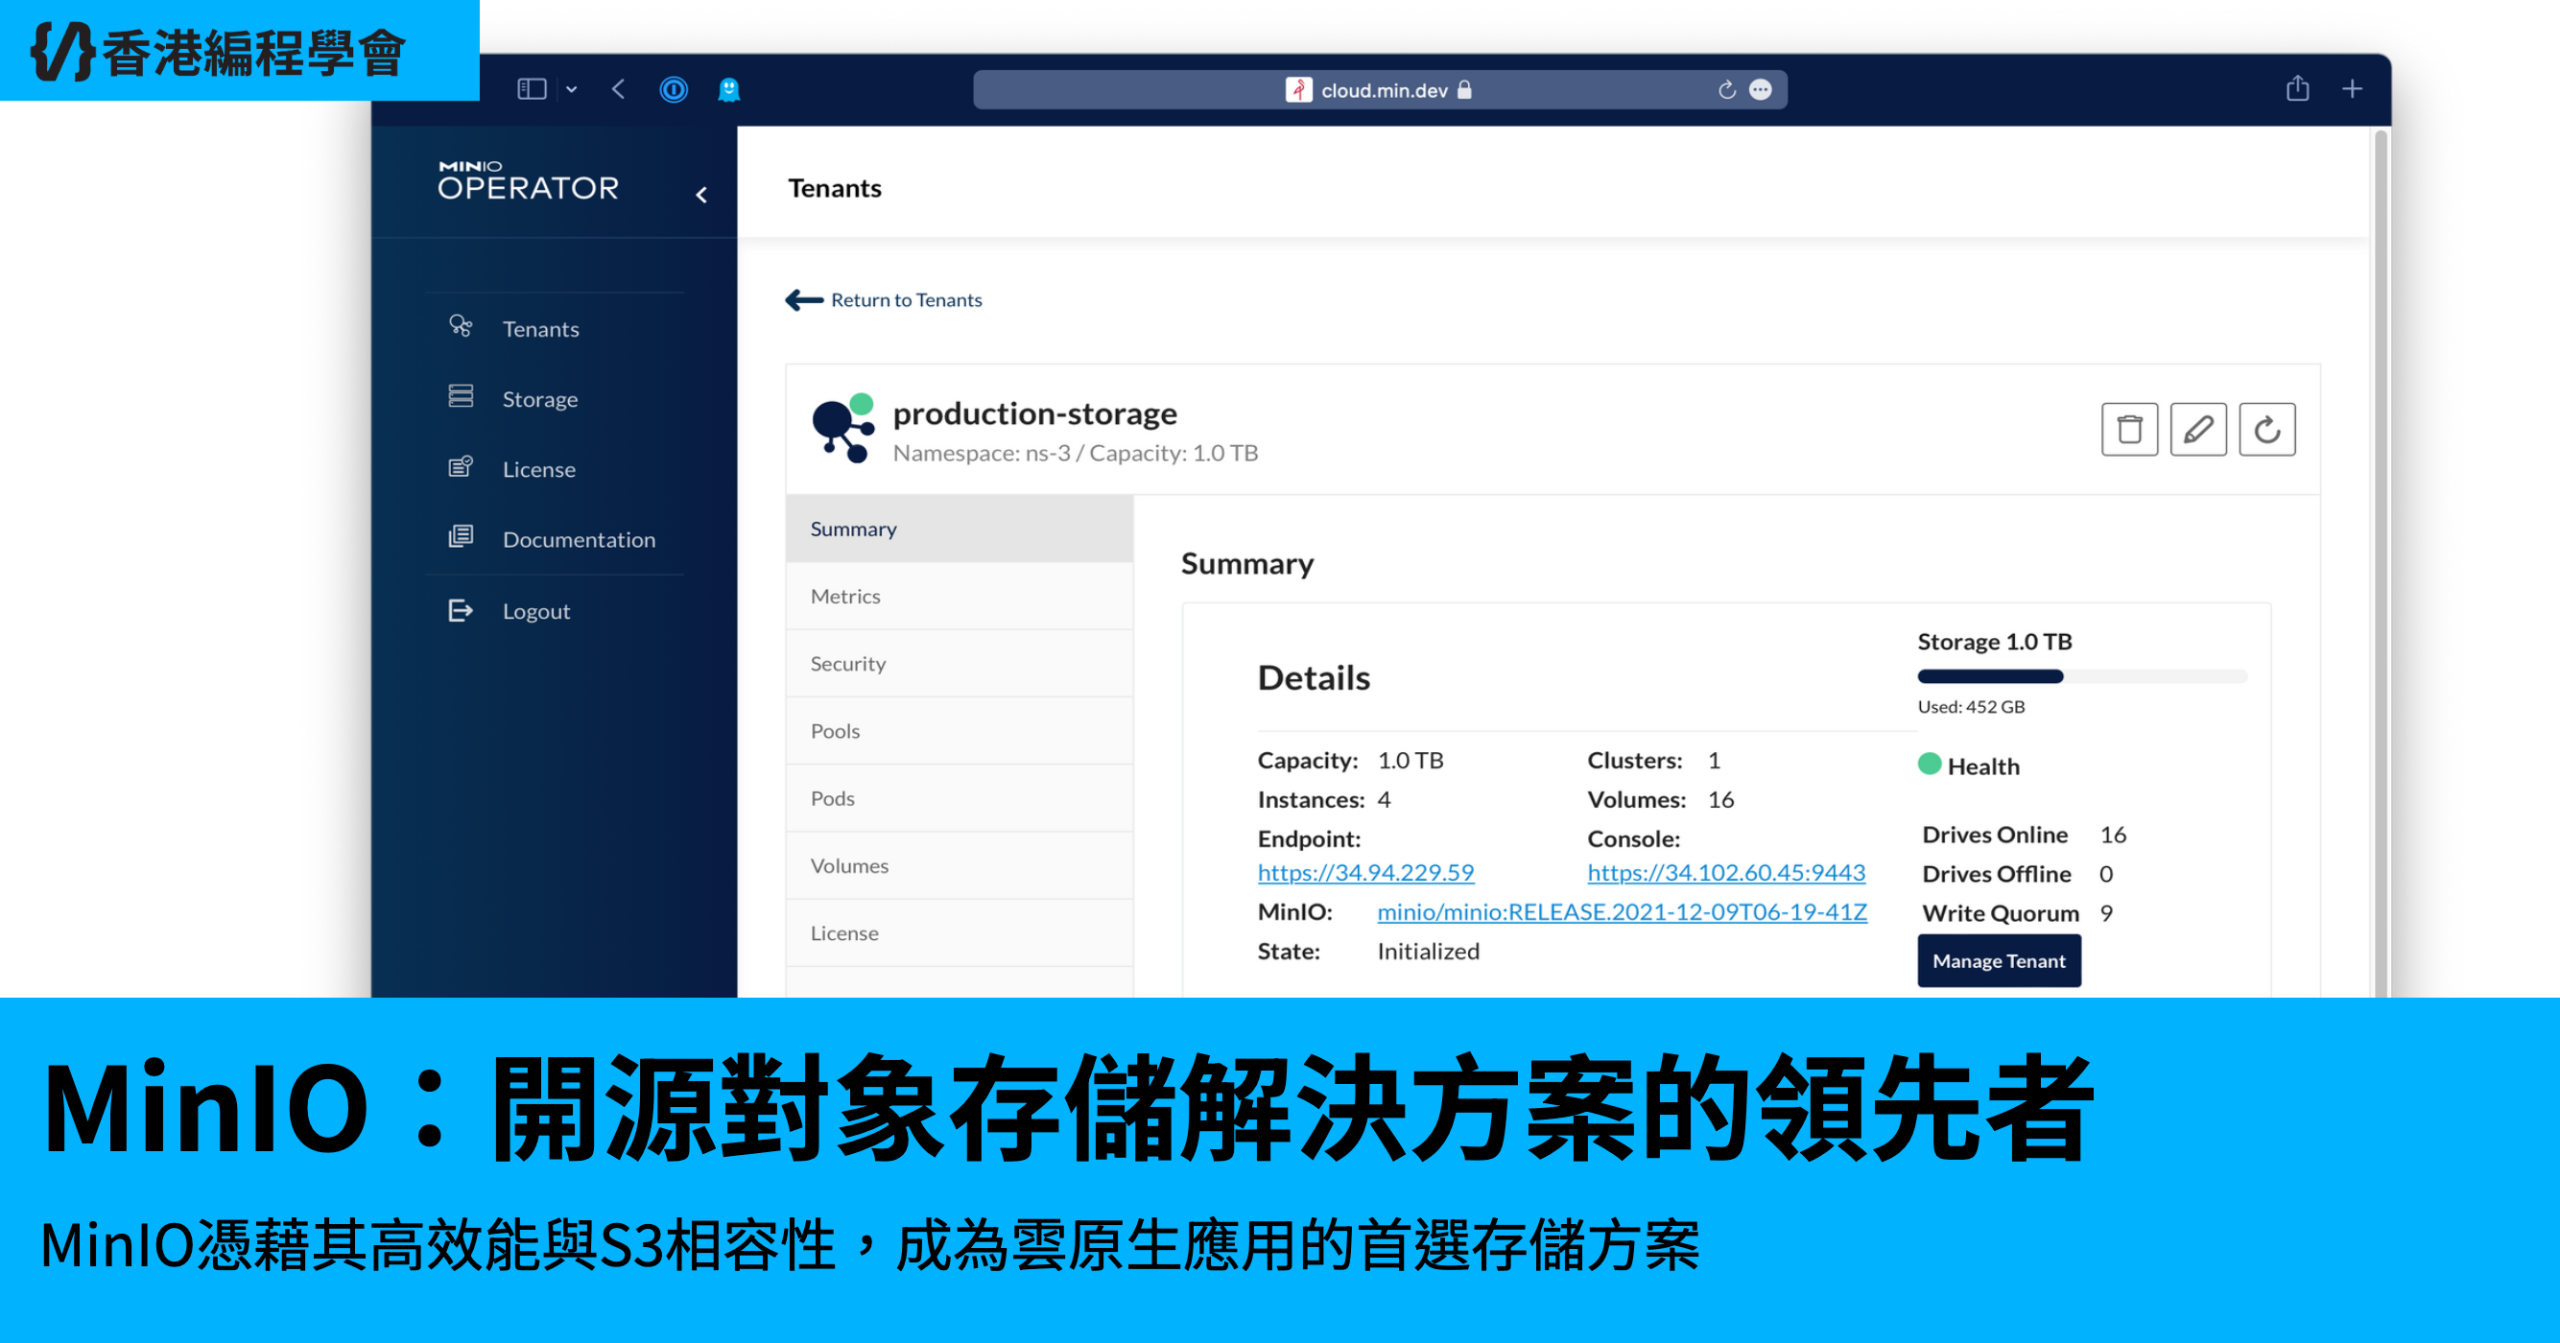The height and width of the screenshot is (1343, 2560).
Task: Click the production-storage tenant icon
Action: (843, 429)
